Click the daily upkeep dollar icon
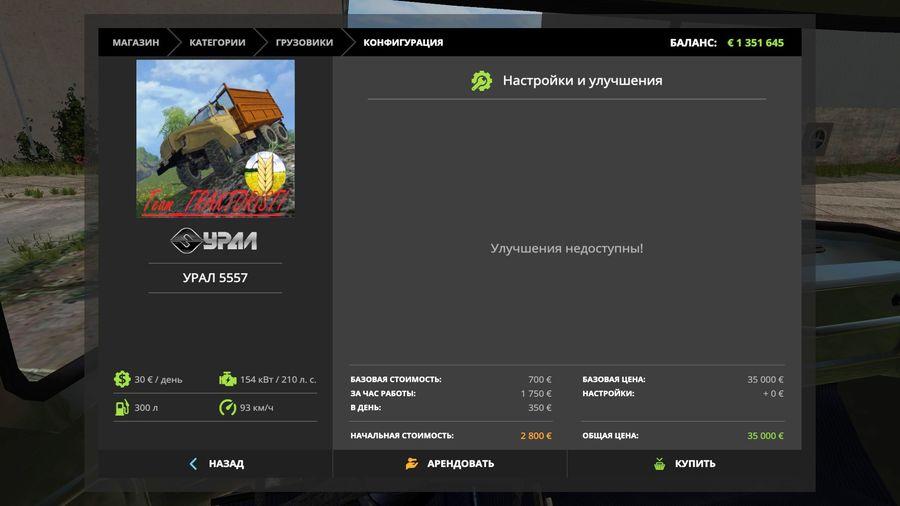 tap(122, 379)
